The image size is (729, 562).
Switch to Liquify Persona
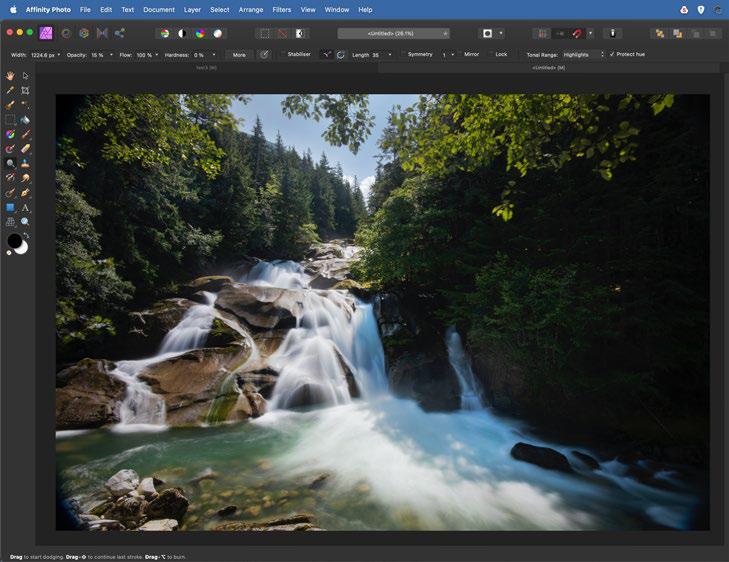66,33
